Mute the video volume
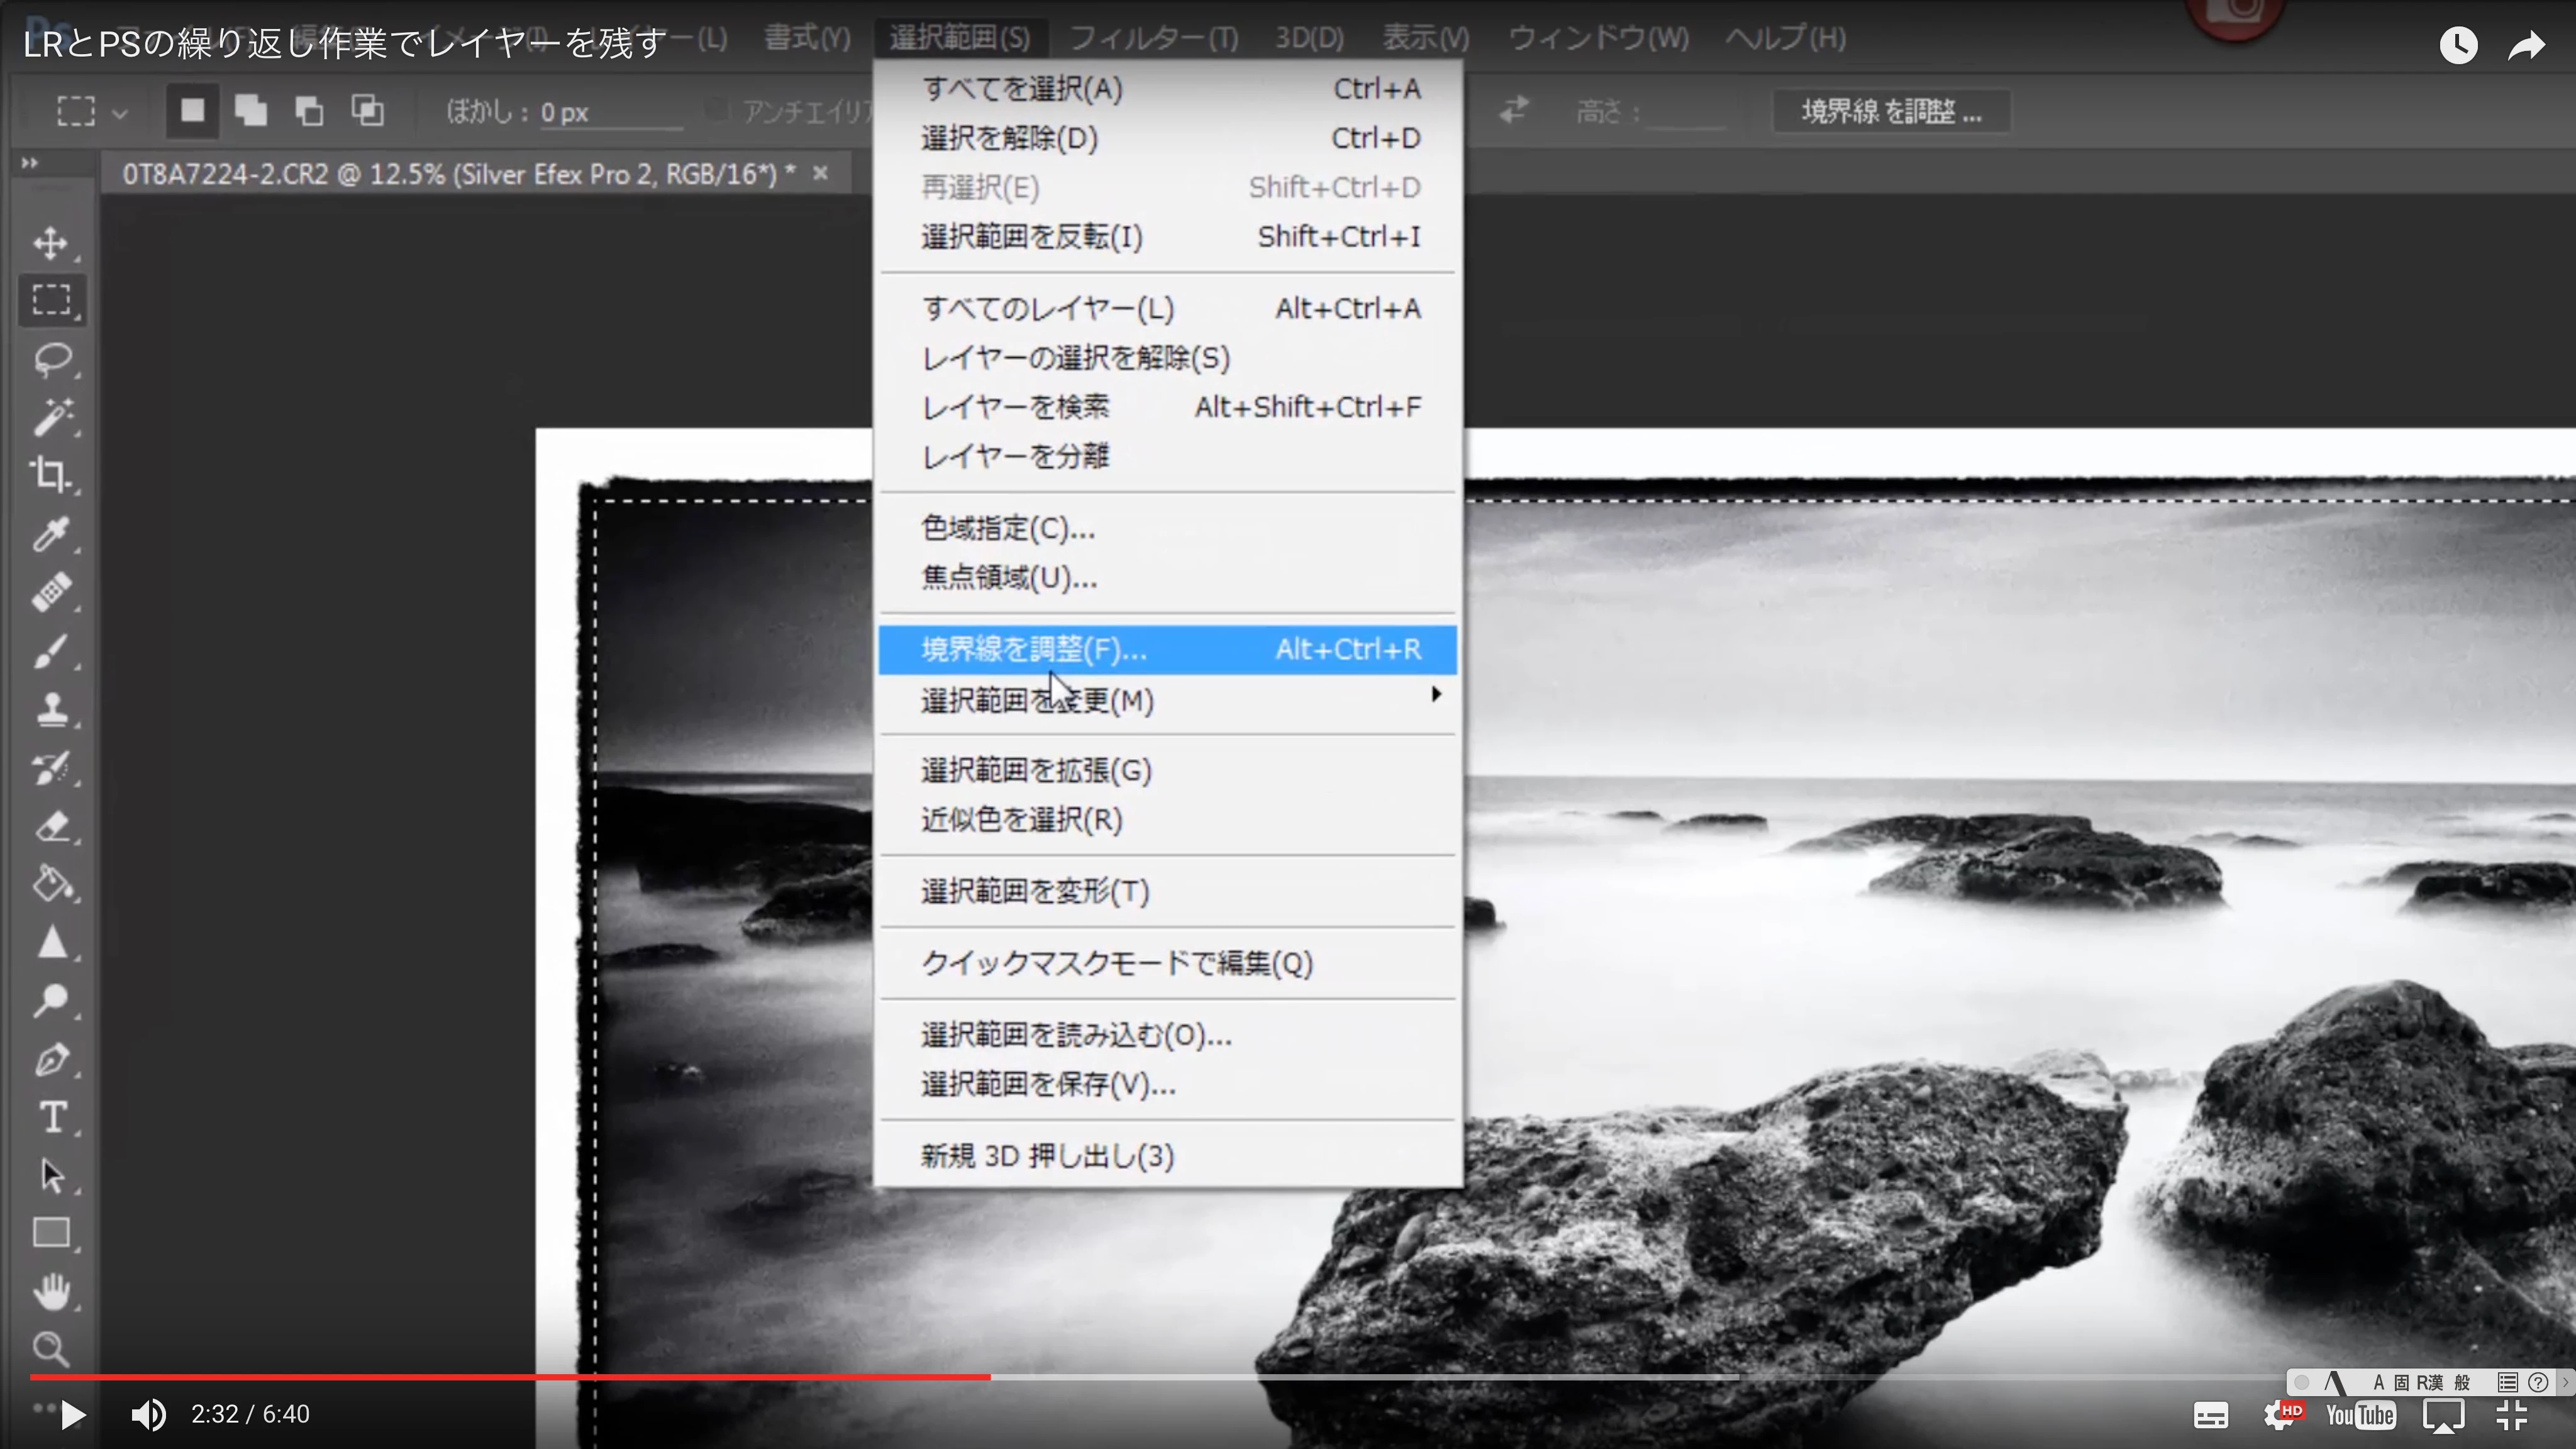 tap(149, 1414)
